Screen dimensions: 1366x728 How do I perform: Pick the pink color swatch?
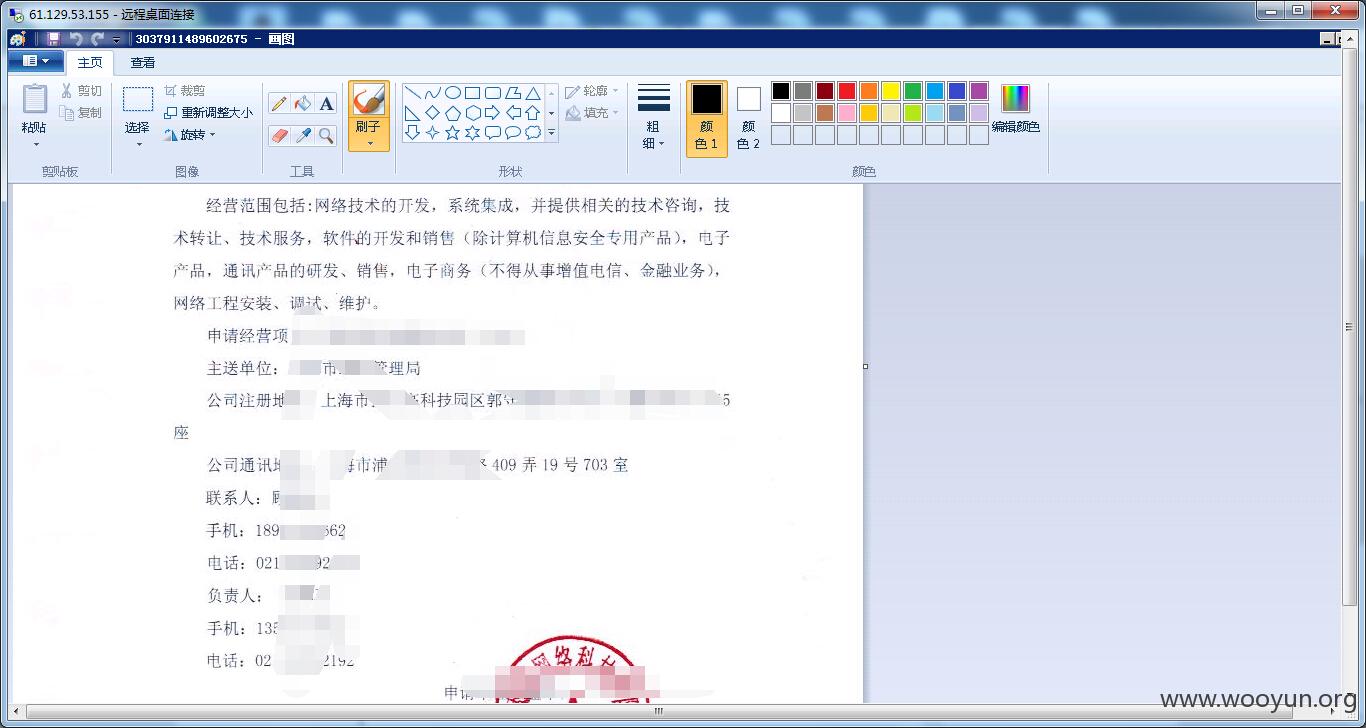click(x=847, y=113)
